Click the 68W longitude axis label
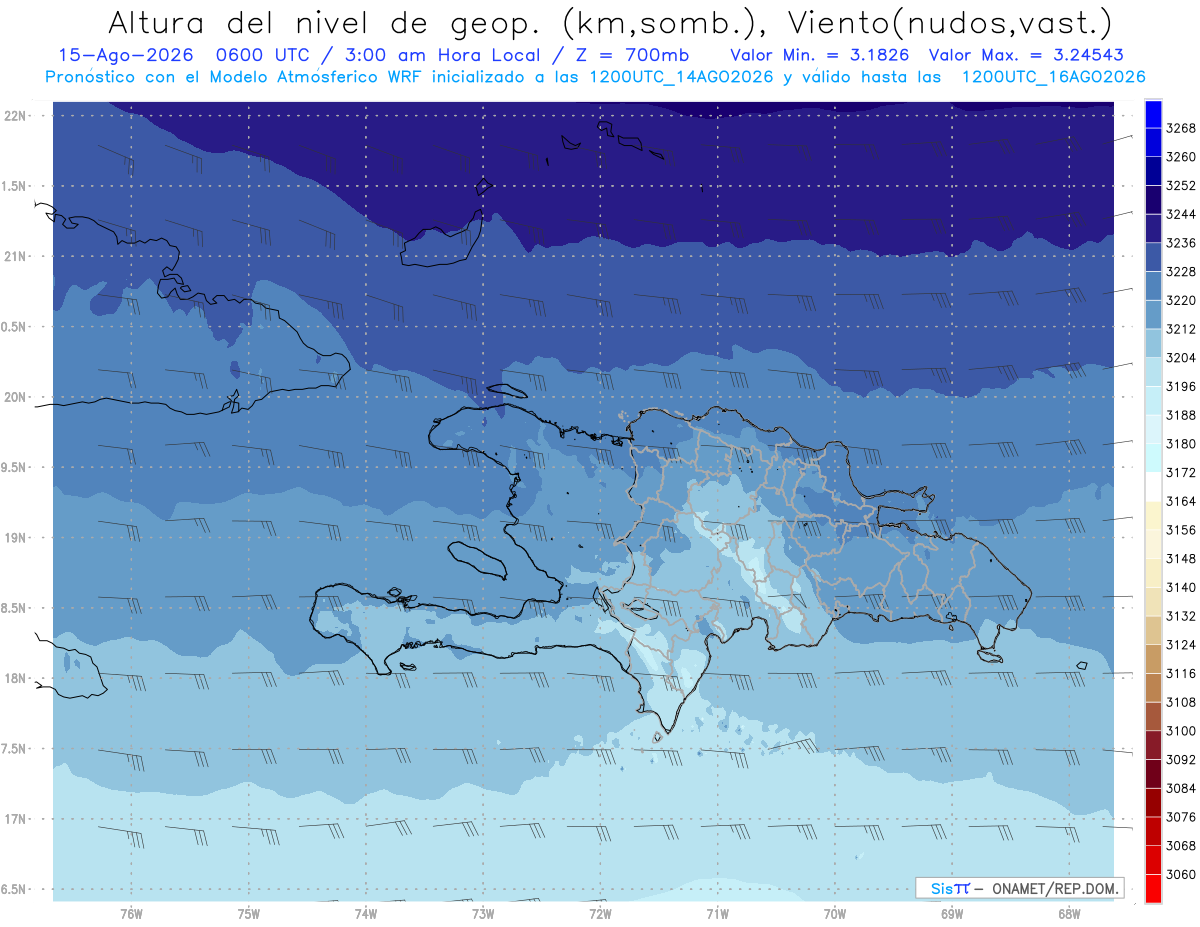The height and width of the screenshot is (927, 1200). click(x=1069, y=914)
